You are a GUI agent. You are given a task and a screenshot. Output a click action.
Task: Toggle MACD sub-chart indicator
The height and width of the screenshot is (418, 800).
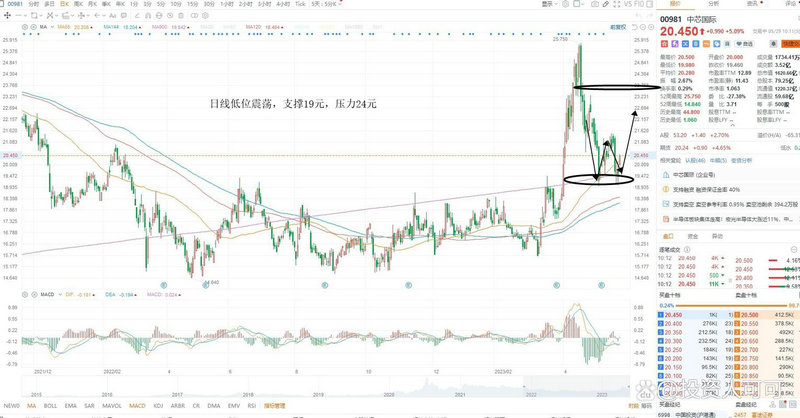137,406
